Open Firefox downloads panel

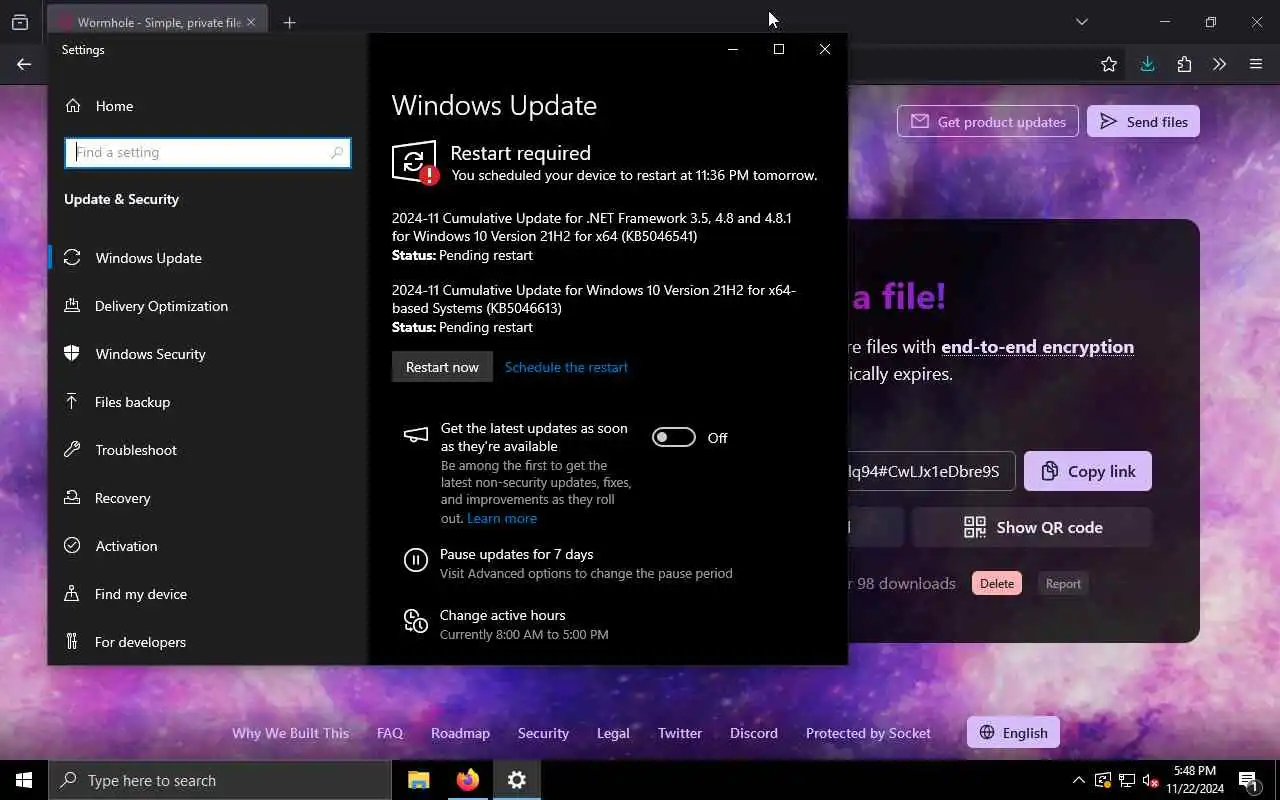(x=1147, y=64)
